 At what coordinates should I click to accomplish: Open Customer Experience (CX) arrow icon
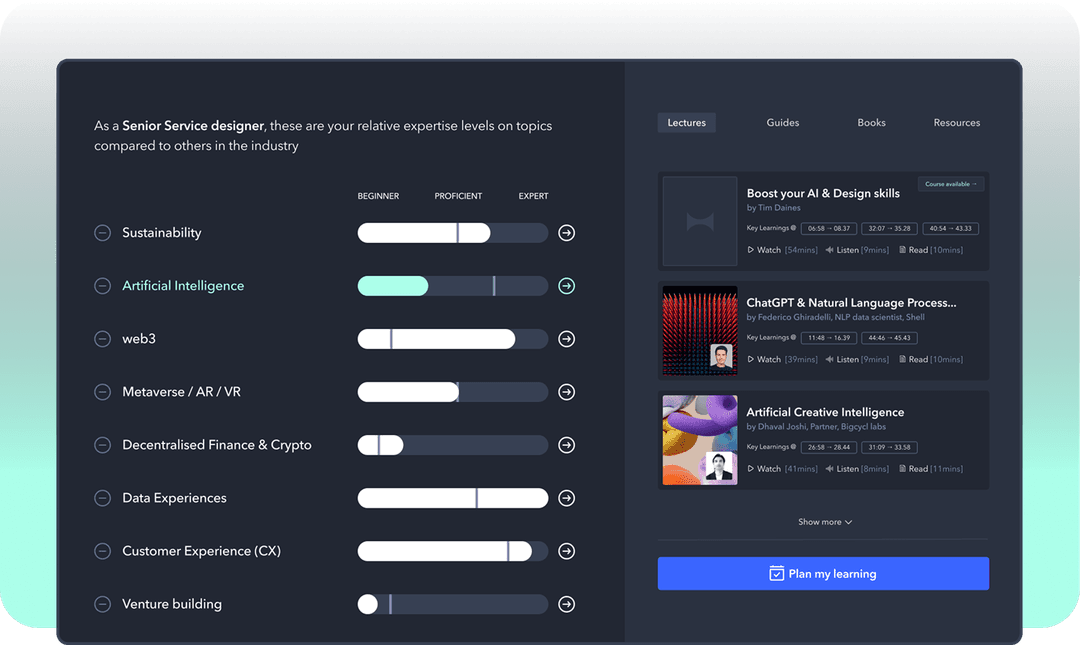click(x=566, y=551)
